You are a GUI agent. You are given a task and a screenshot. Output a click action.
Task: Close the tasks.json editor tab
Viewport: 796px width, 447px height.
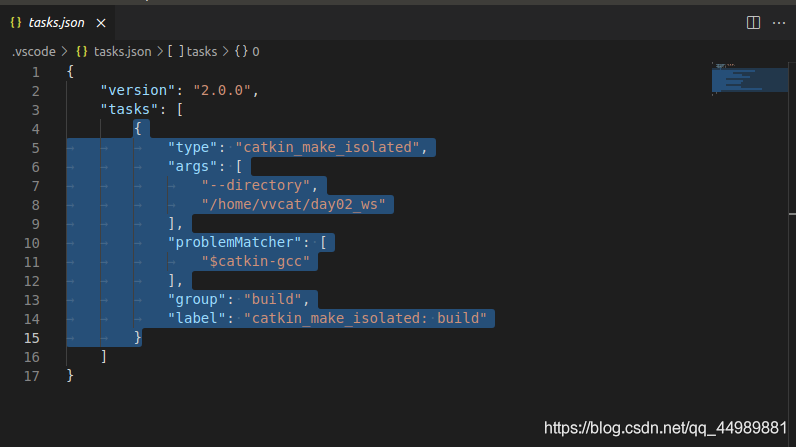(x=101, y=23)
